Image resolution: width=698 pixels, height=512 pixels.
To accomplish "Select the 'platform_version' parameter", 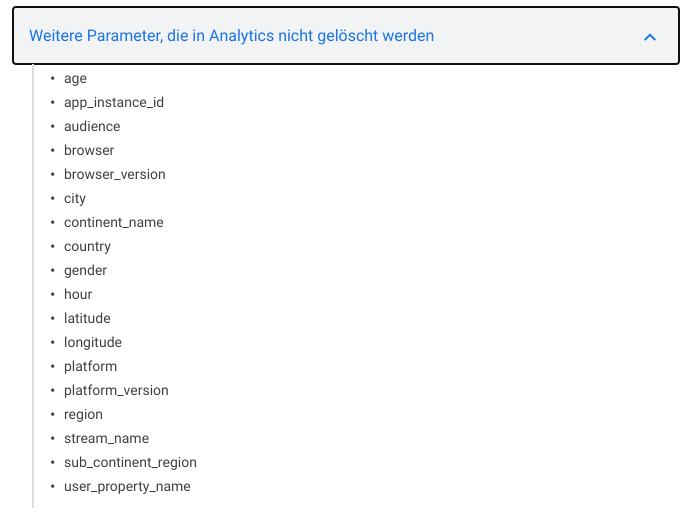I will point(116,390).
